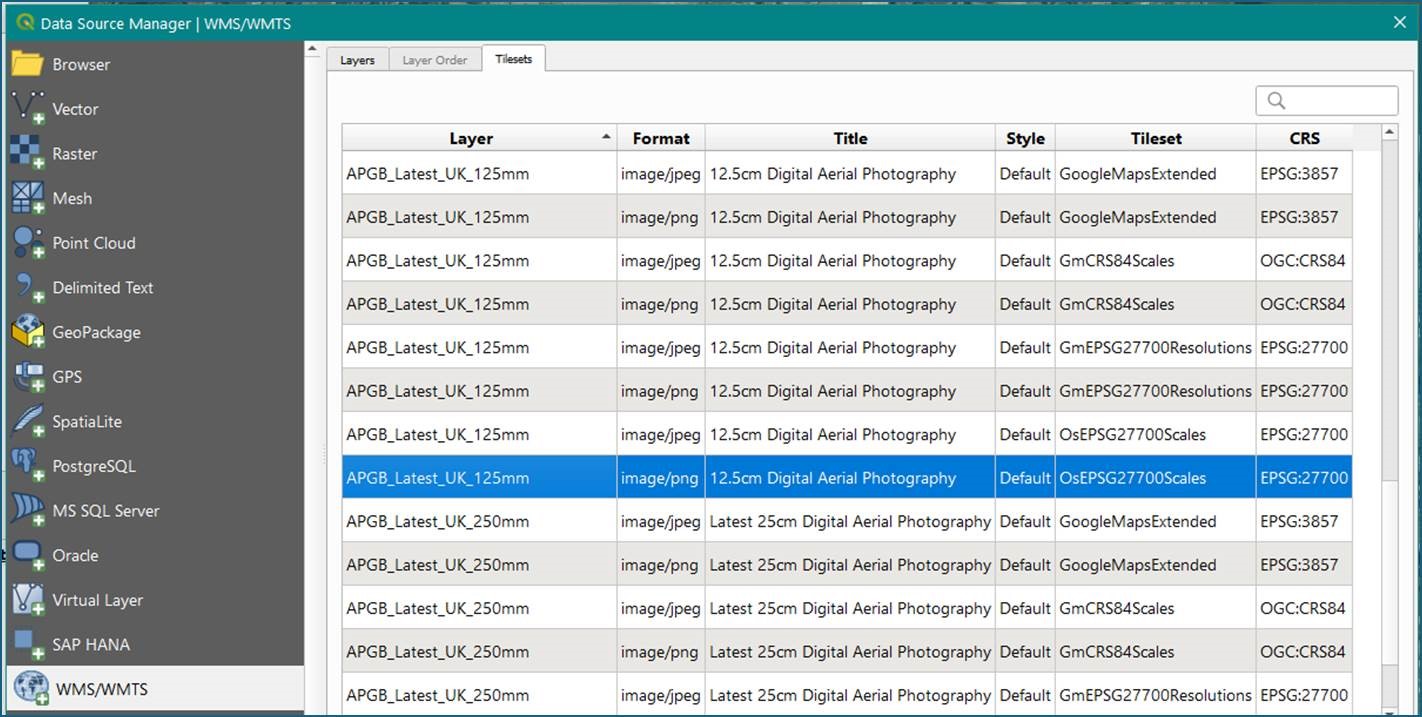Viewport: 1422px width, 717px height.
Task: Sort table by Layer column header
Action: click(471, 139)
